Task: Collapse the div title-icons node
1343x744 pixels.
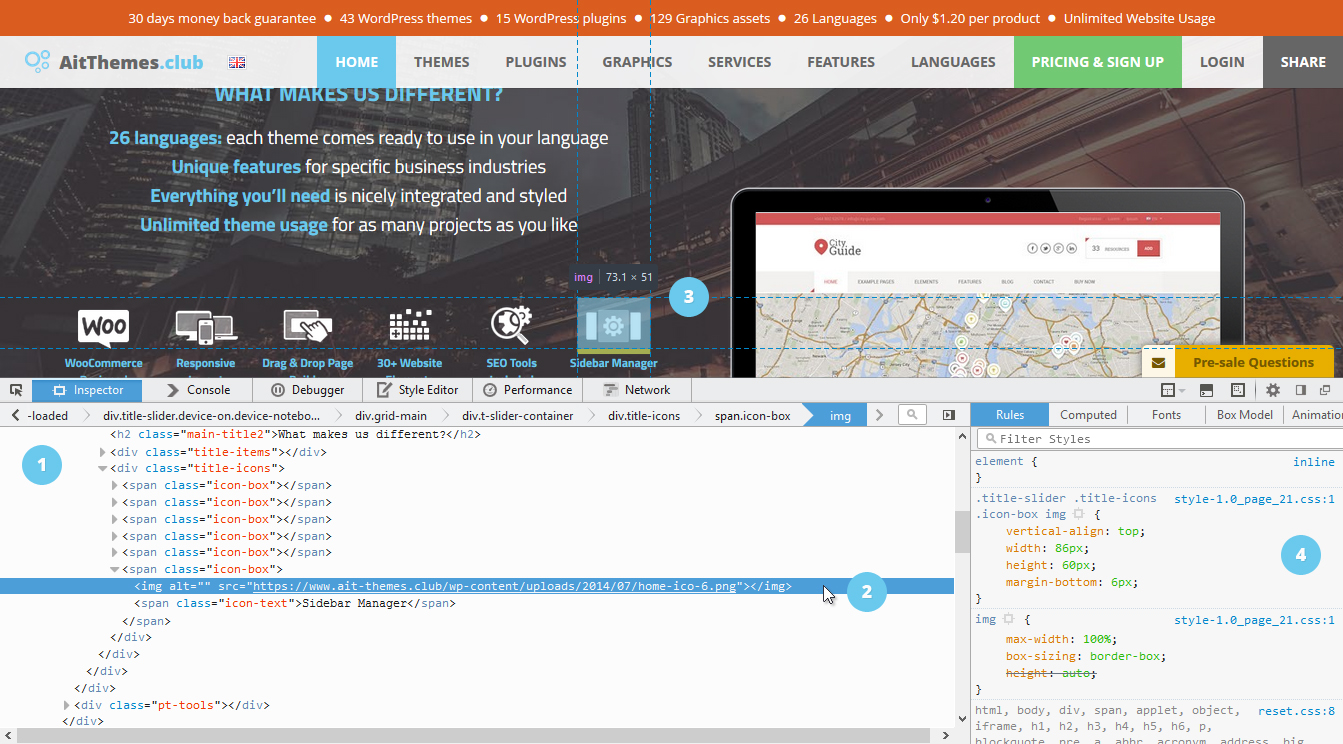Action: pyautogui.click(x=102, y=468)
